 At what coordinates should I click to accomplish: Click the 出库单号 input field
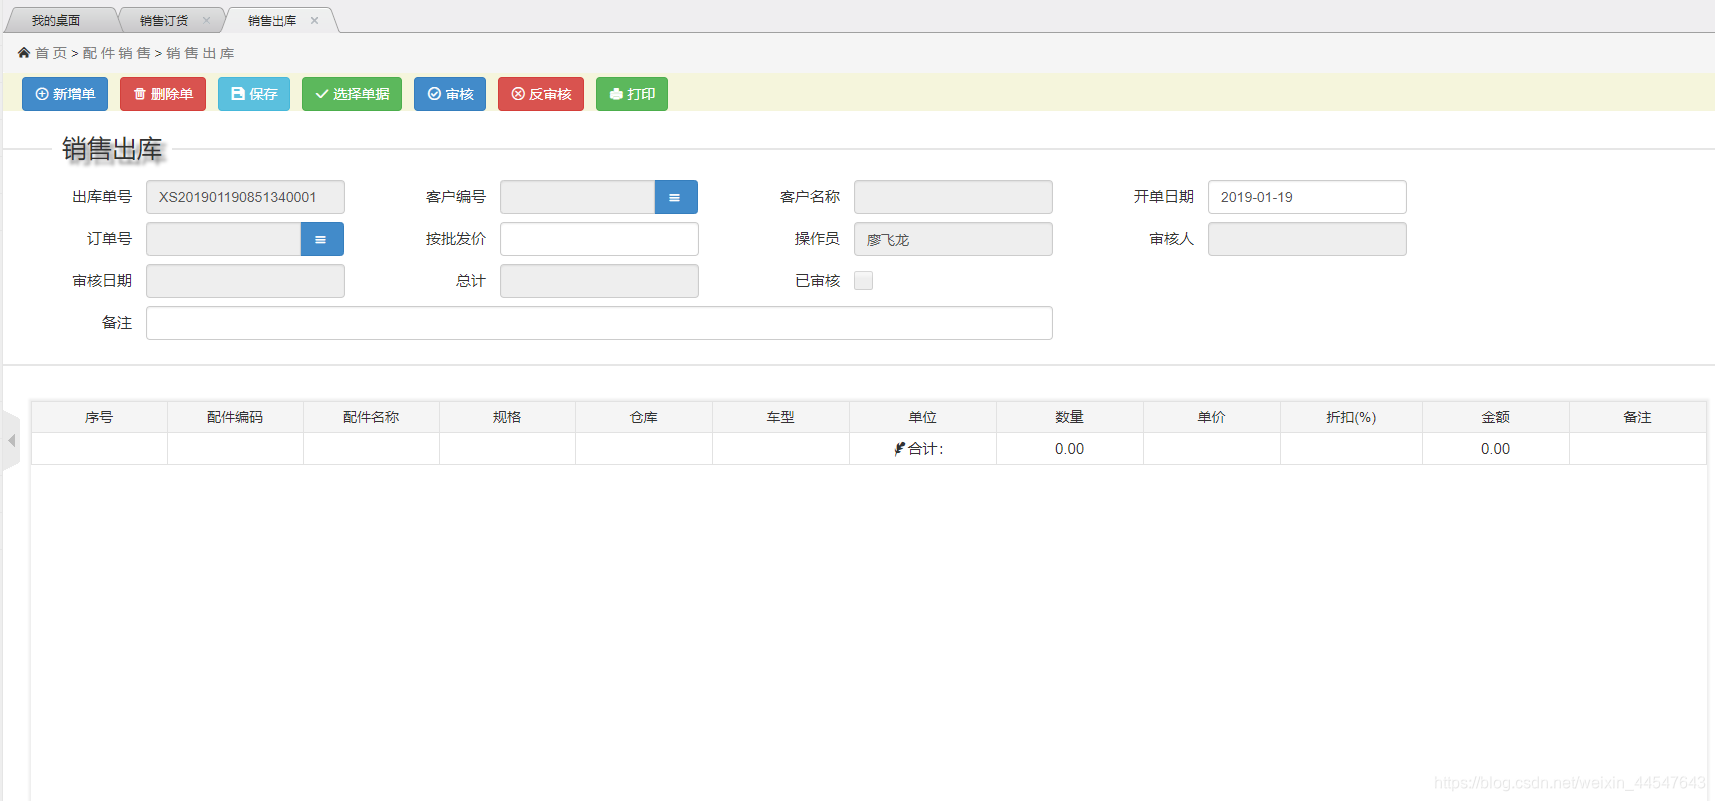(245, 197)
